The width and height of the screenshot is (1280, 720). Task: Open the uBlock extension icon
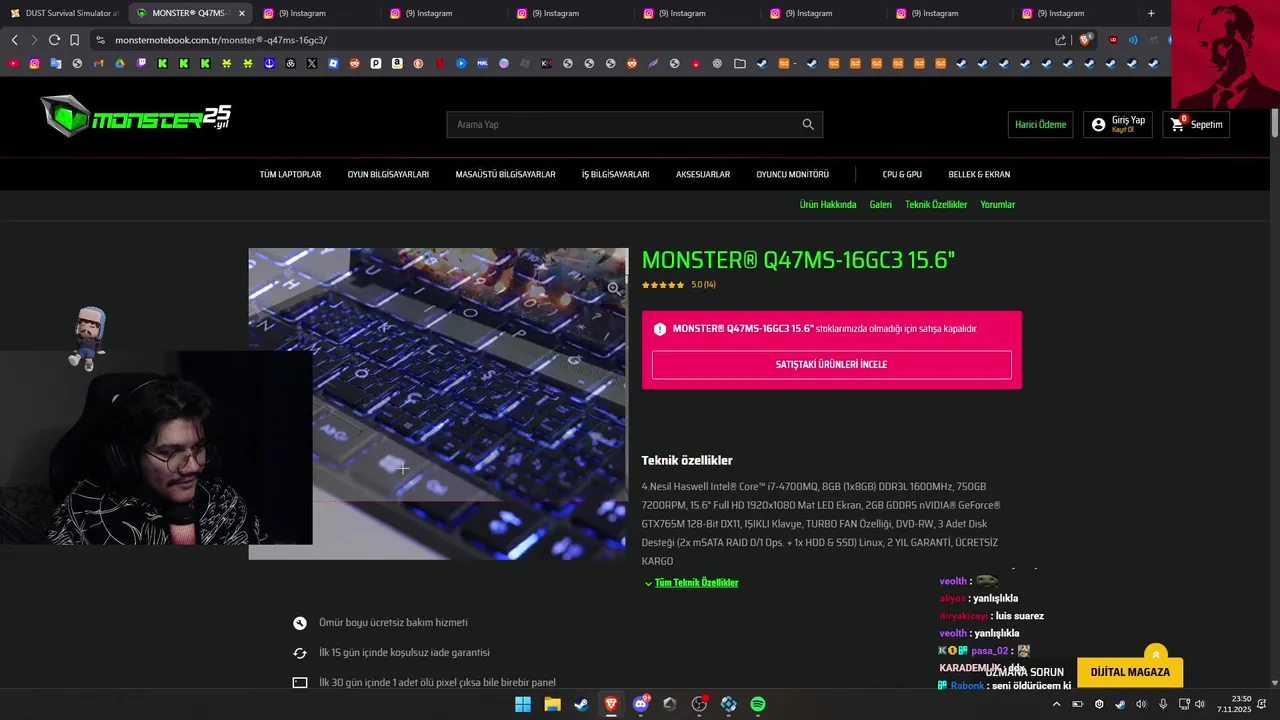tap(1113, 40)
